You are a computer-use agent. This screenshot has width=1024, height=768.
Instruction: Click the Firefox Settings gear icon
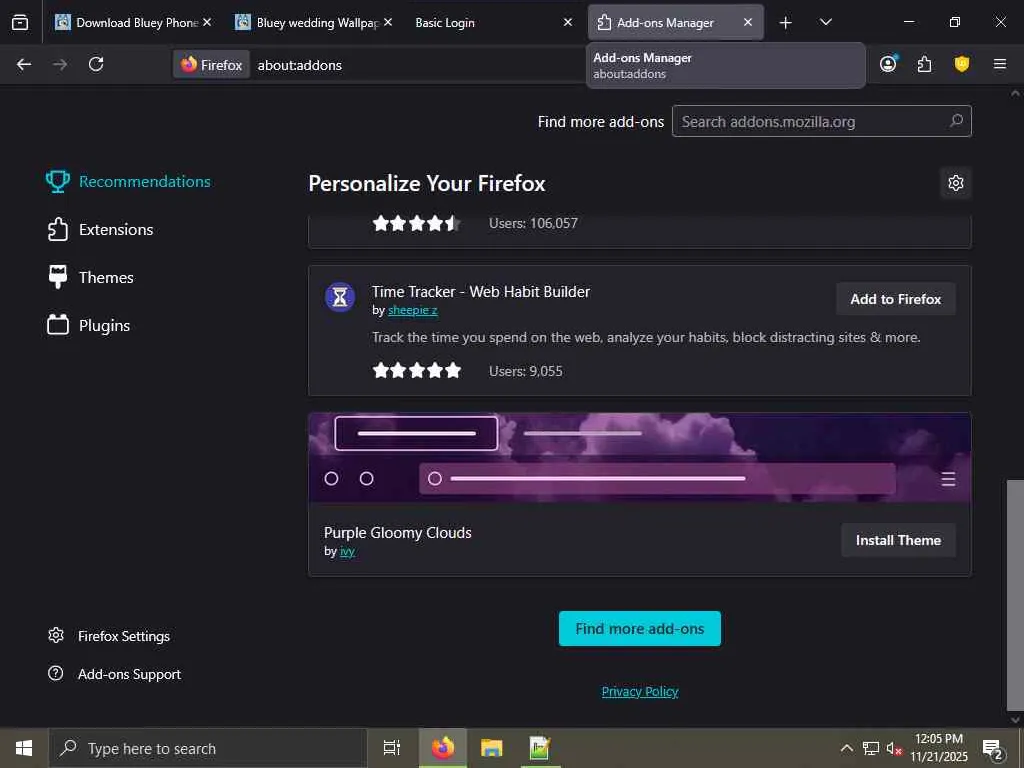[56, 635]
